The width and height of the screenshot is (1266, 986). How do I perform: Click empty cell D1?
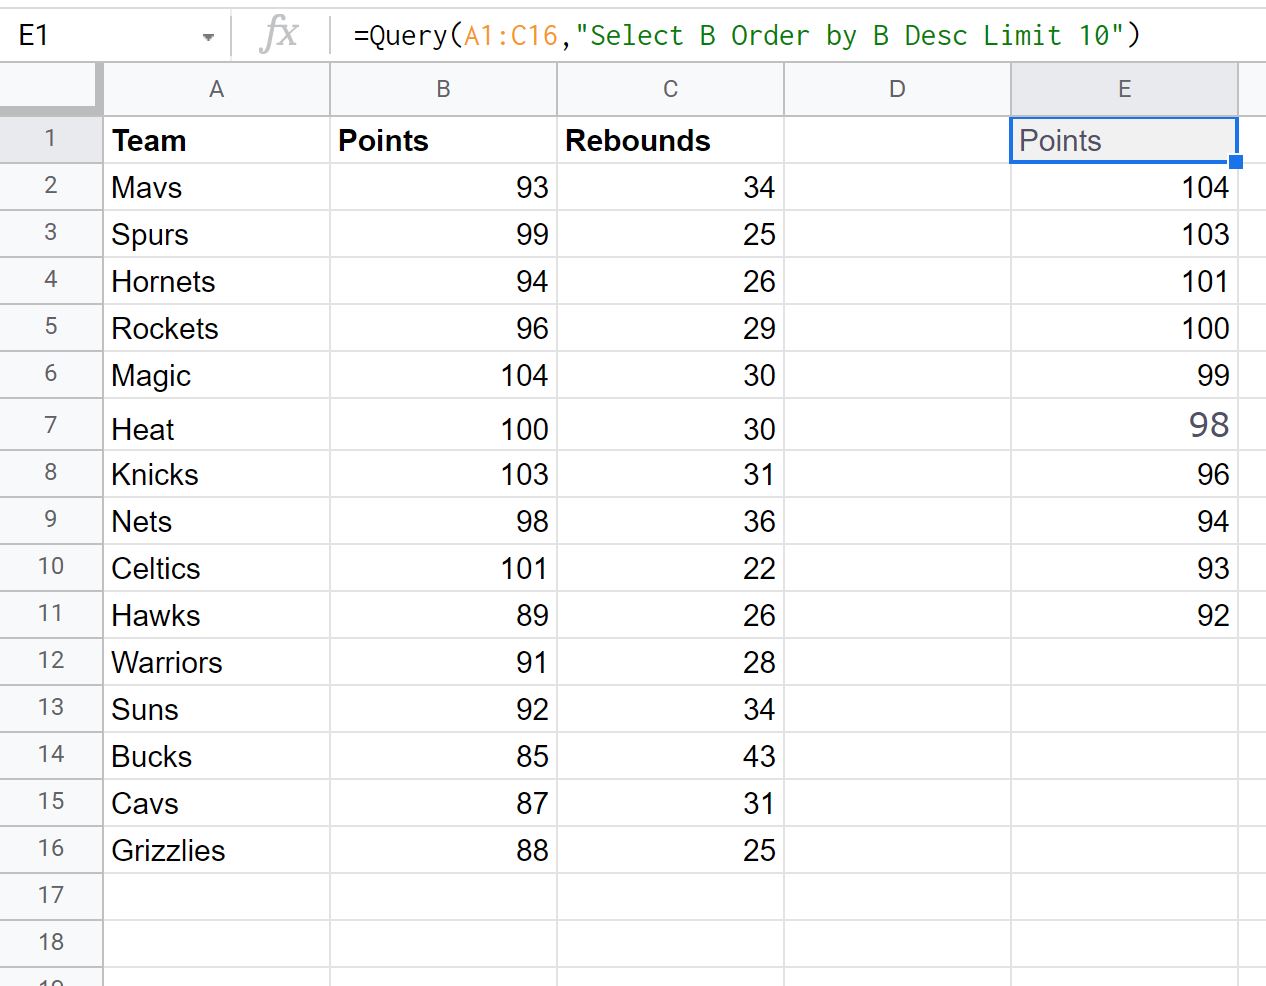click(897, 140)
